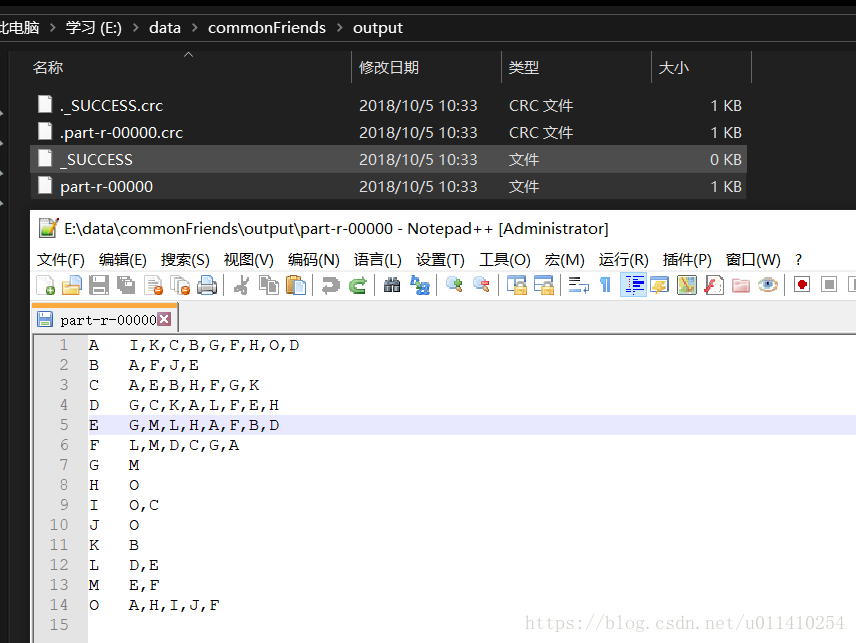This screenshot has width=856, height=643.
Task: Open the 运行(R) menu
Action: [x=623, y=260]
